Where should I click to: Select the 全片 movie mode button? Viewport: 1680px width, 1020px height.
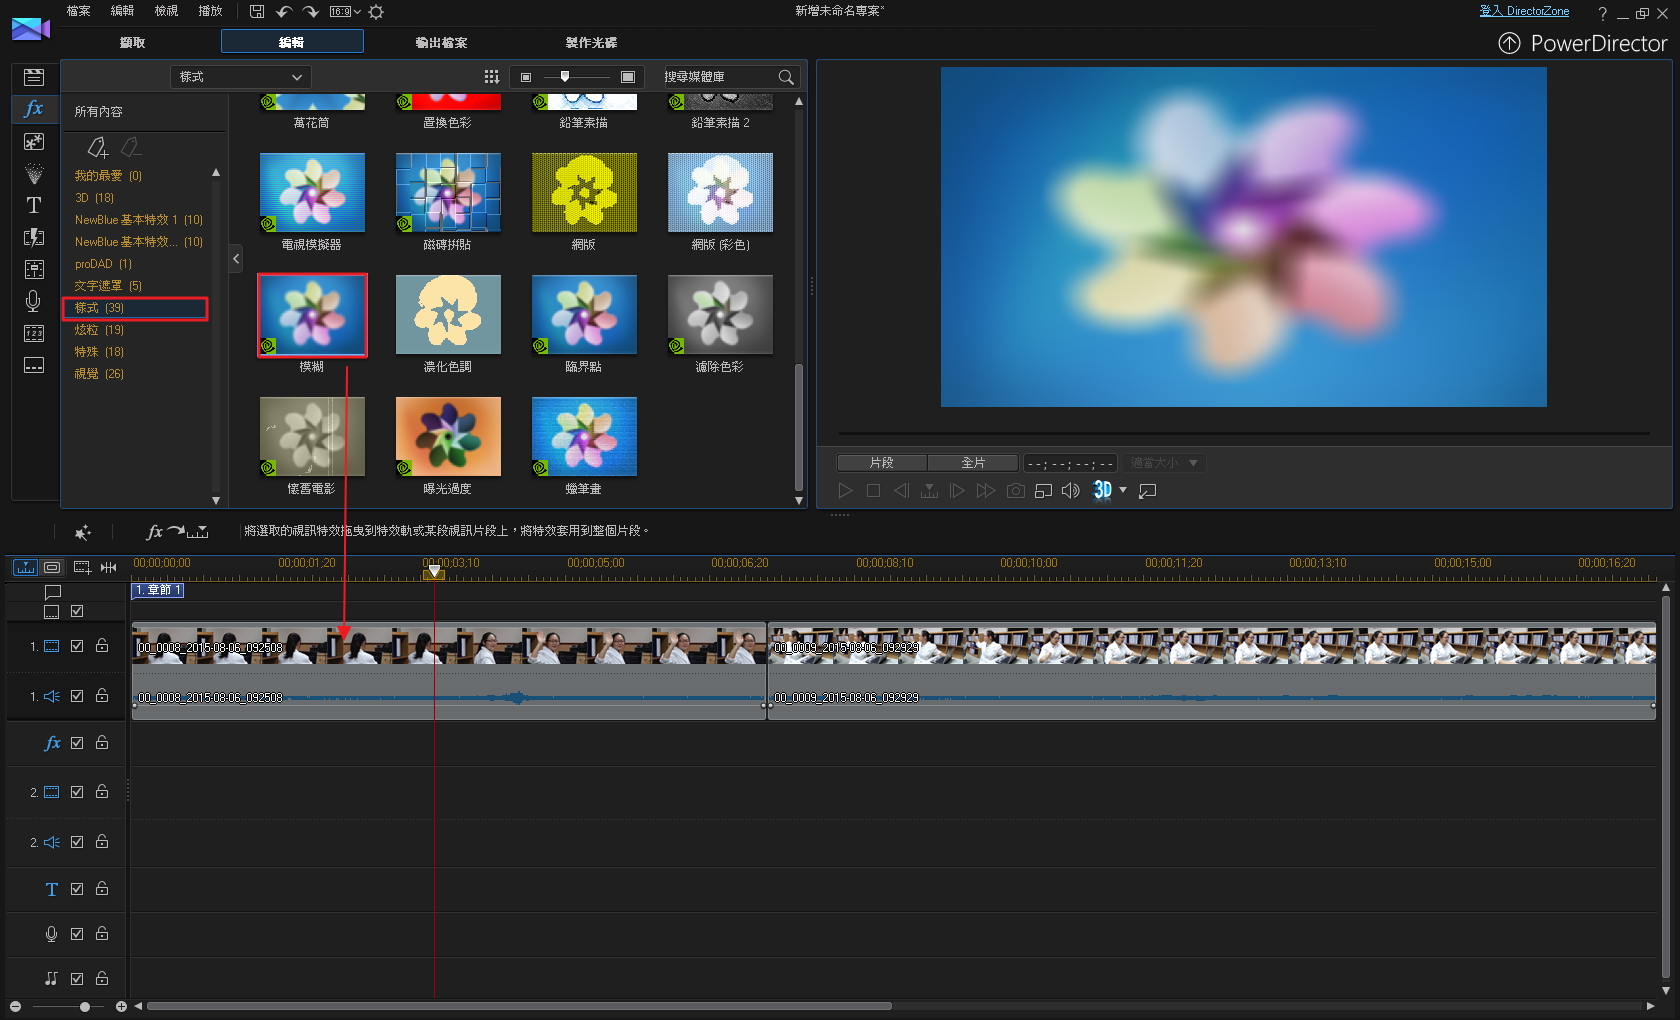[972, 463]
